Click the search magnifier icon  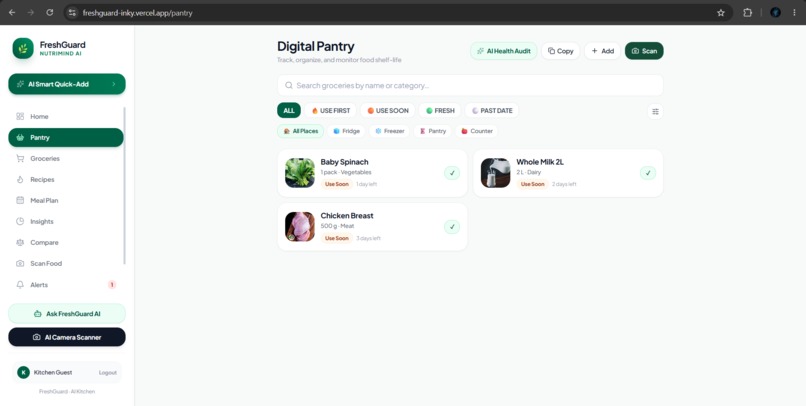pos(289,85)
